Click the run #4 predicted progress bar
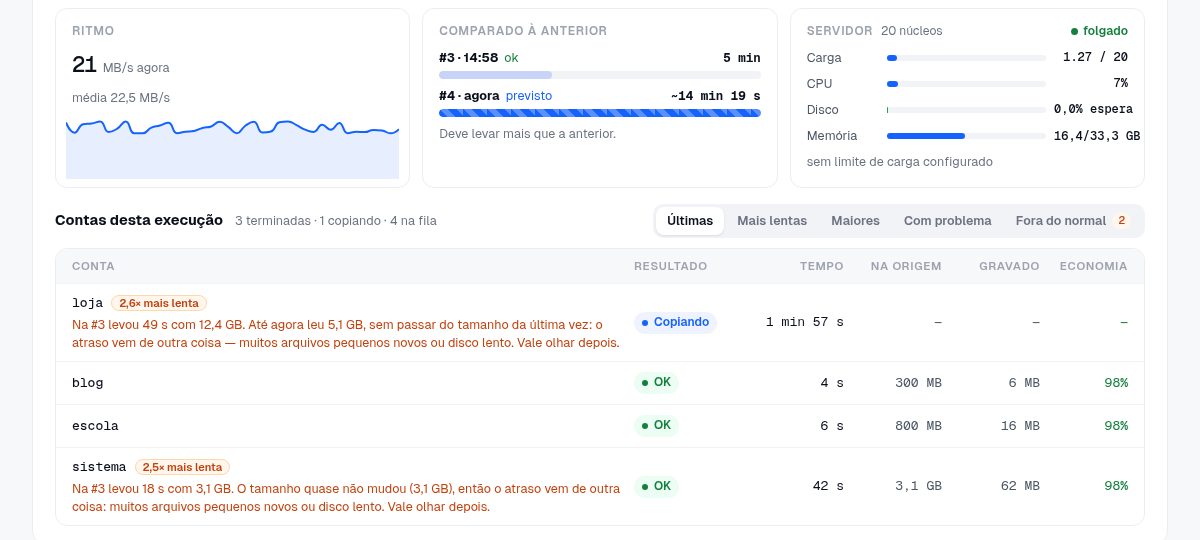The image size is (1200, 540). [x=600, y=113]
